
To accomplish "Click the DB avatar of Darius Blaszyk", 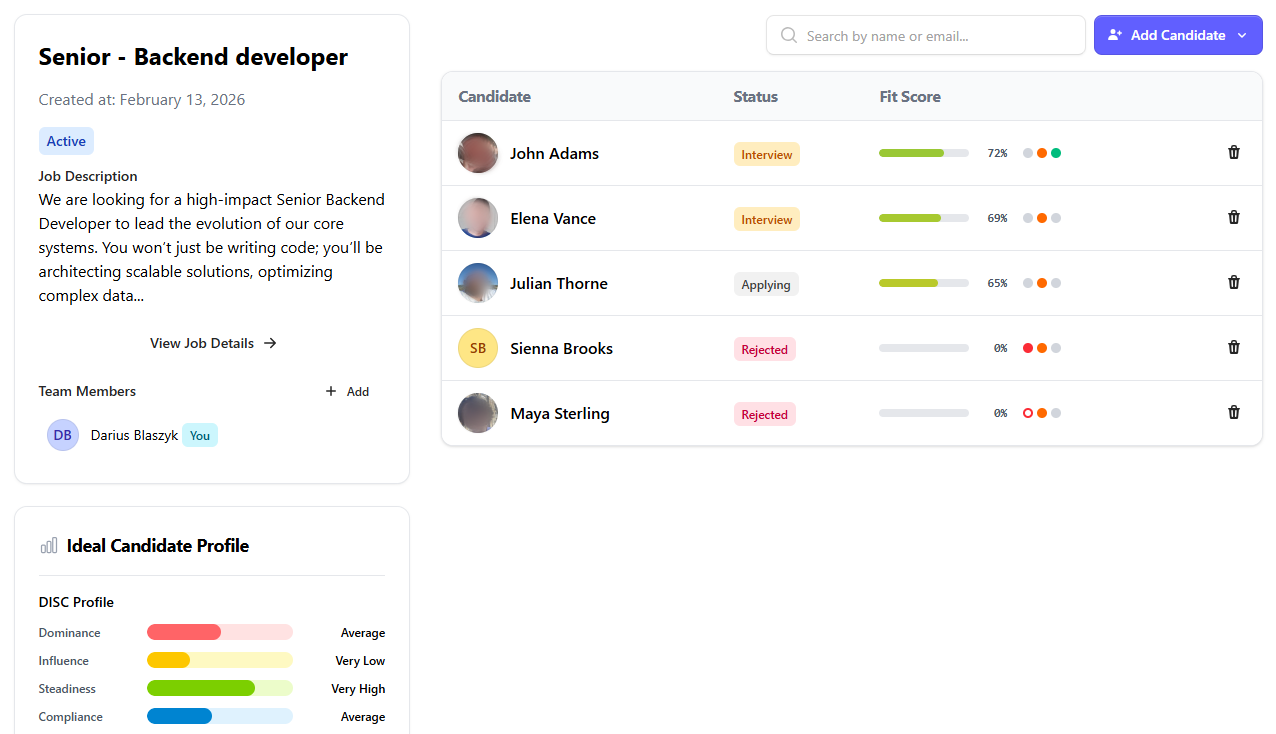I will tap(63, 435).
